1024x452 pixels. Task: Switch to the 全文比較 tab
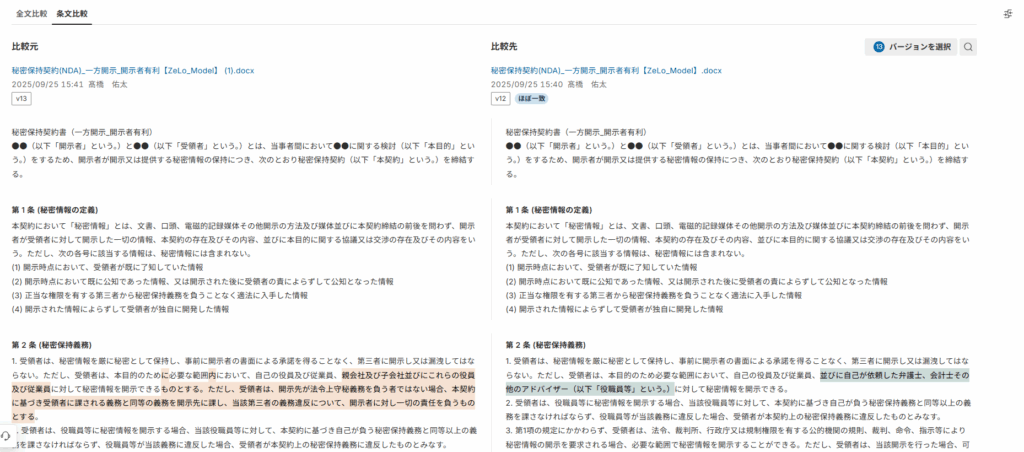click(32, 14)
